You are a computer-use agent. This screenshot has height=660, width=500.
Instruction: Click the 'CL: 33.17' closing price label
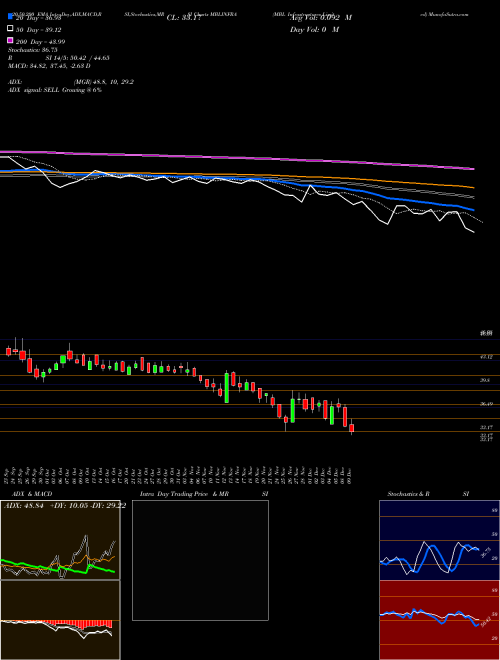pyautogui.click(x=184, y=18)
